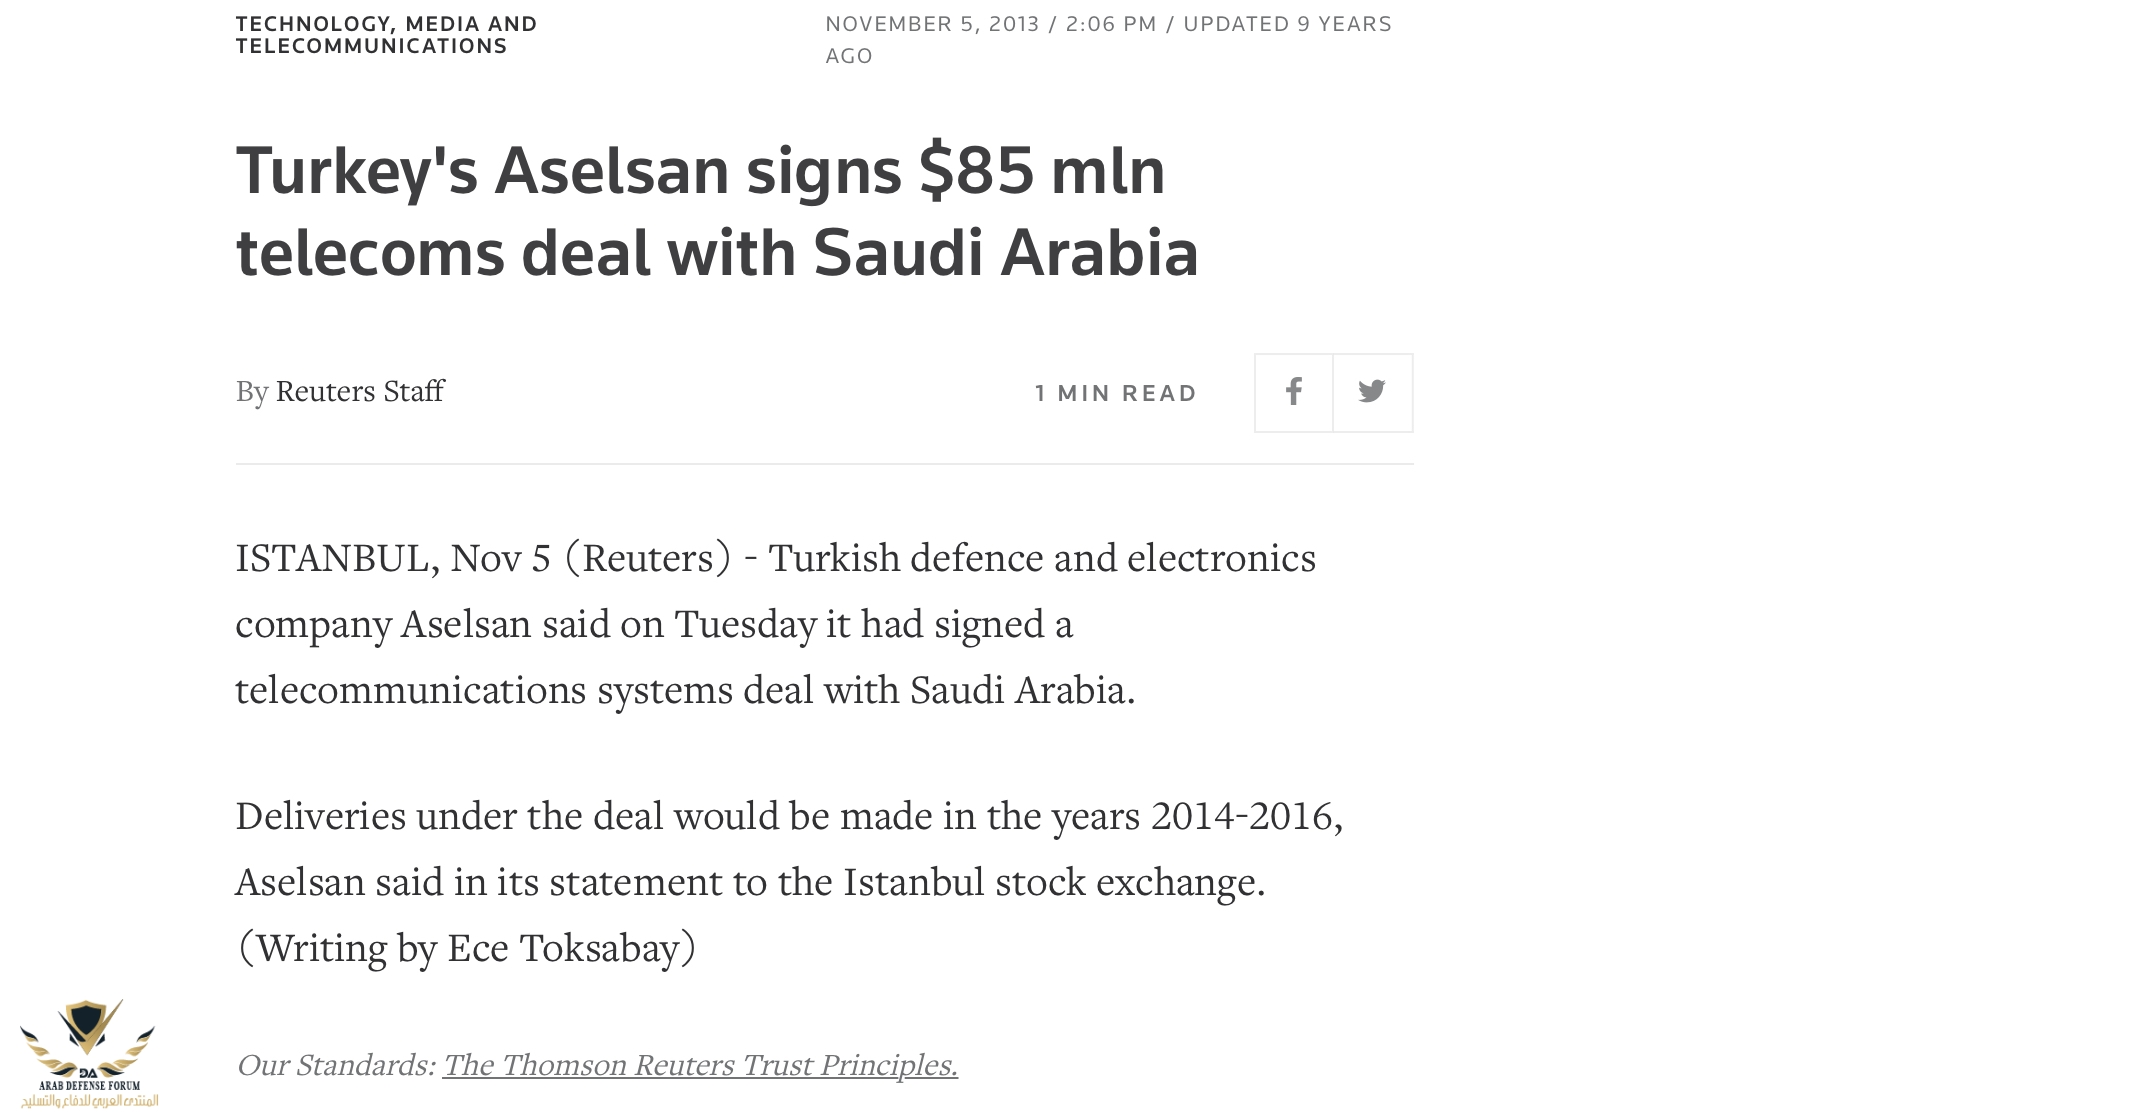The height and width of the screenshot is (1112, 2150).
Task: Click the "Our Standards:" label
Action: tap(335, 1065)
